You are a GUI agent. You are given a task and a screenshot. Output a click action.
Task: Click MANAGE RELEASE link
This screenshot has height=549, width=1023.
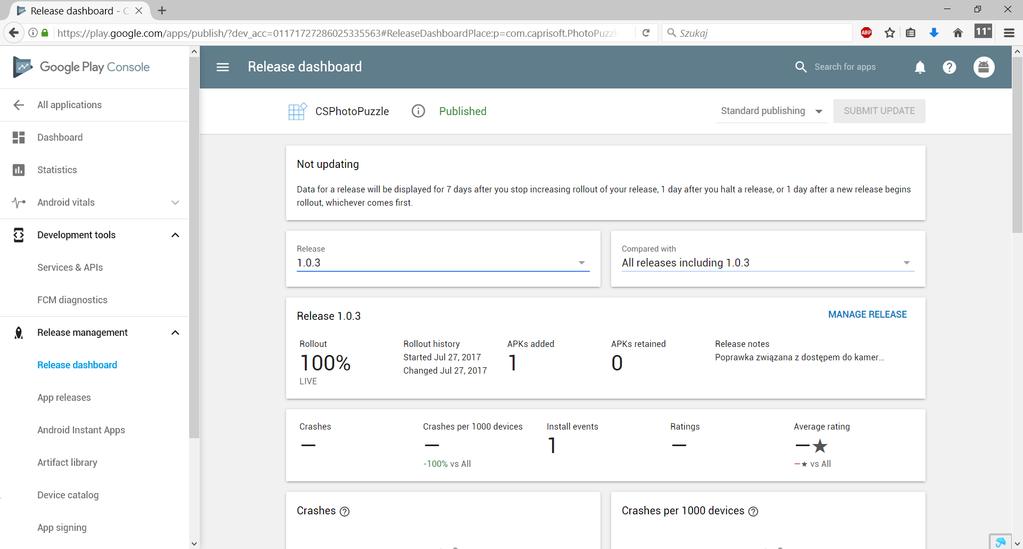tap(867, 315)
